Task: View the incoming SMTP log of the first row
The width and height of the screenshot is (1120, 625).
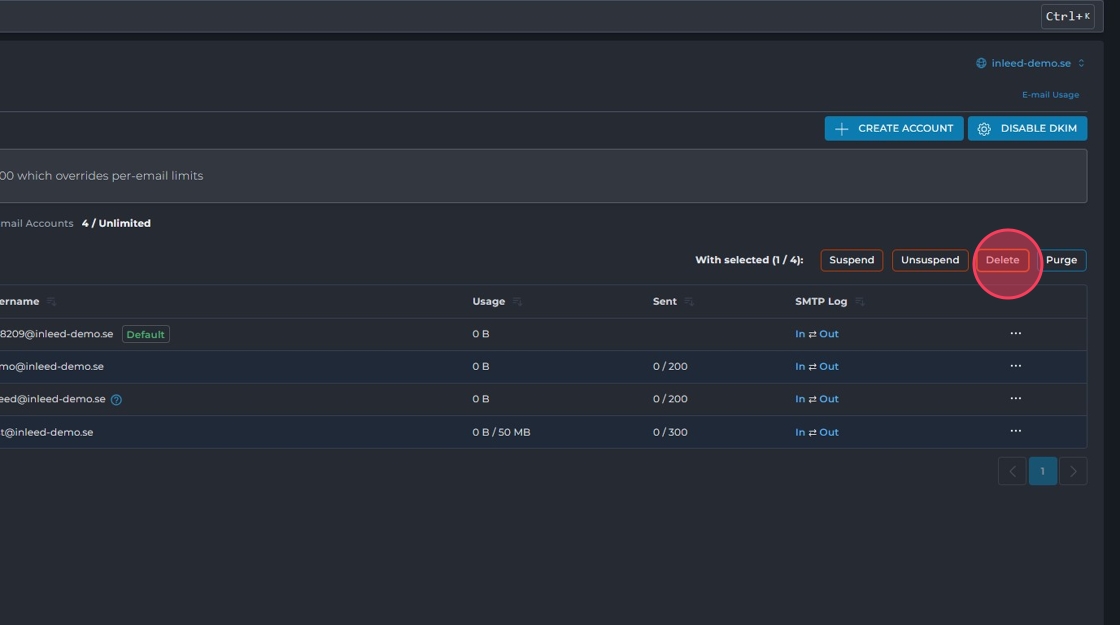Action: pos(800,334)
